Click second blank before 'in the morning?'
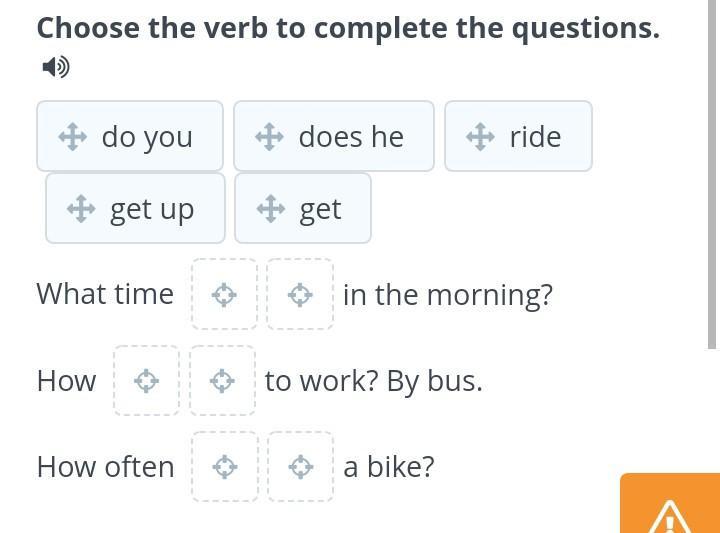 (300, 294)
